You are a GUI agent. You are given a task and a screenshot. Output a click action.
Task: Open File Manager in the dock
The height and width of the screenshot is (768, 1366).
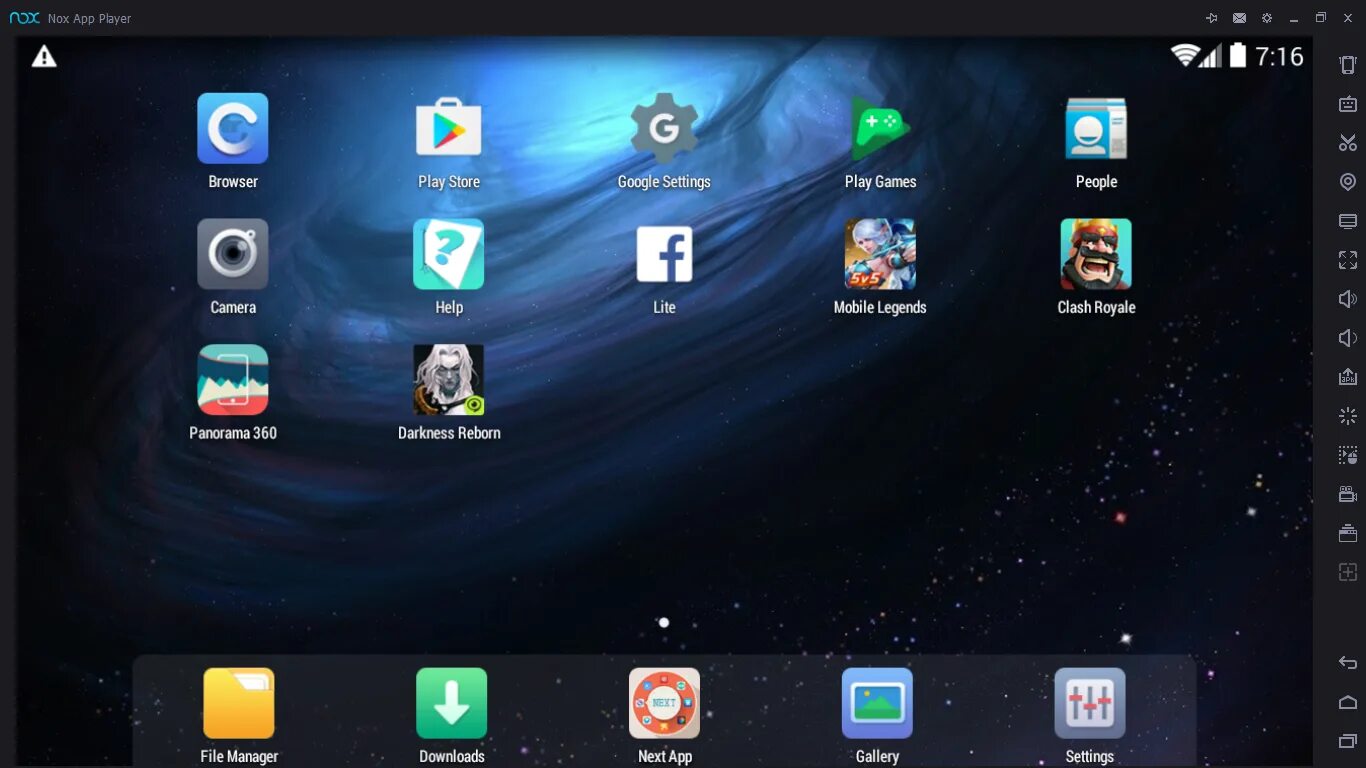click(x=239, y=703)
